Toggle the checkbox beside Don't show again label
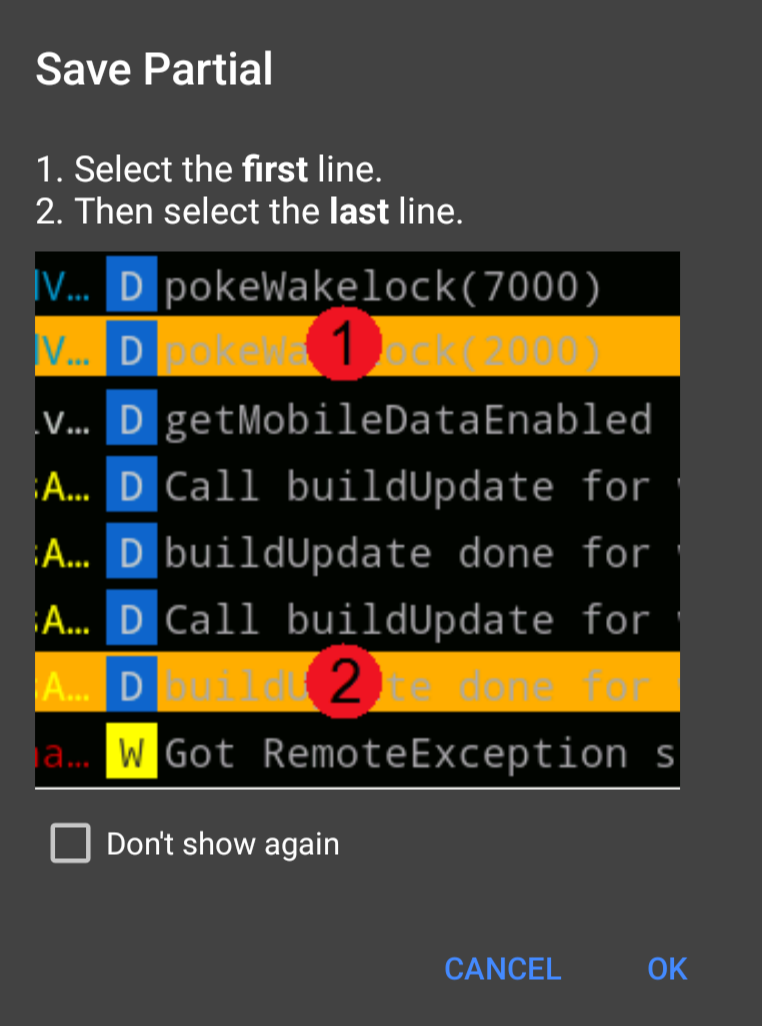This screenshot has width=762, height=1026. (x=70, y=844)
